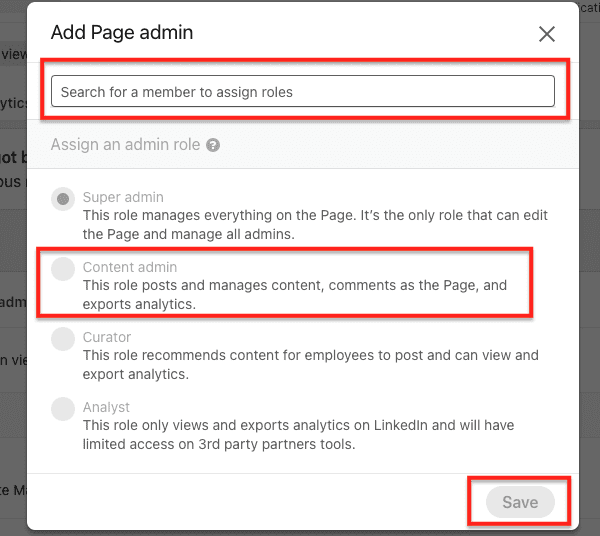
Task: Click Super admin description about managing everything
Action: pyautogui.click(x=315, y=225)
